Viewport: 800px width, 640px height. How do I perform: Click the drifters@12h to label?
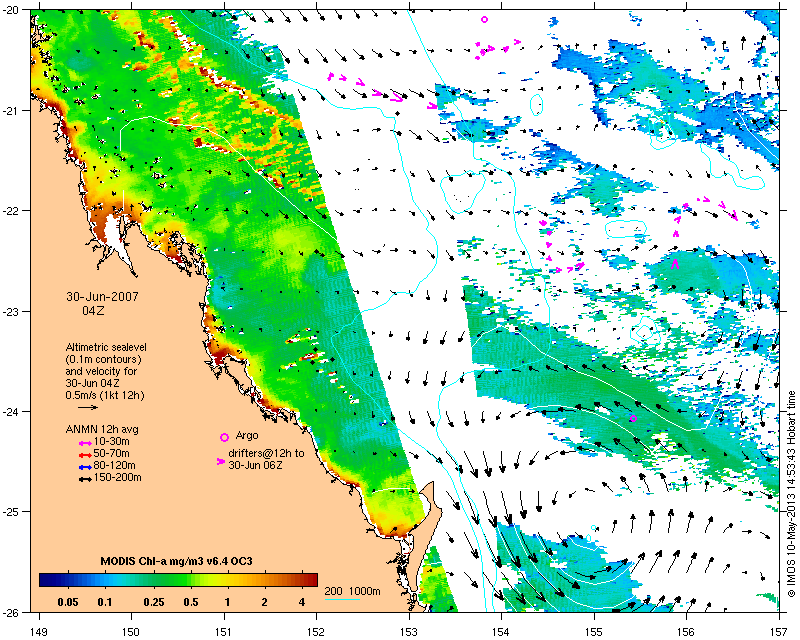point(266,453)
